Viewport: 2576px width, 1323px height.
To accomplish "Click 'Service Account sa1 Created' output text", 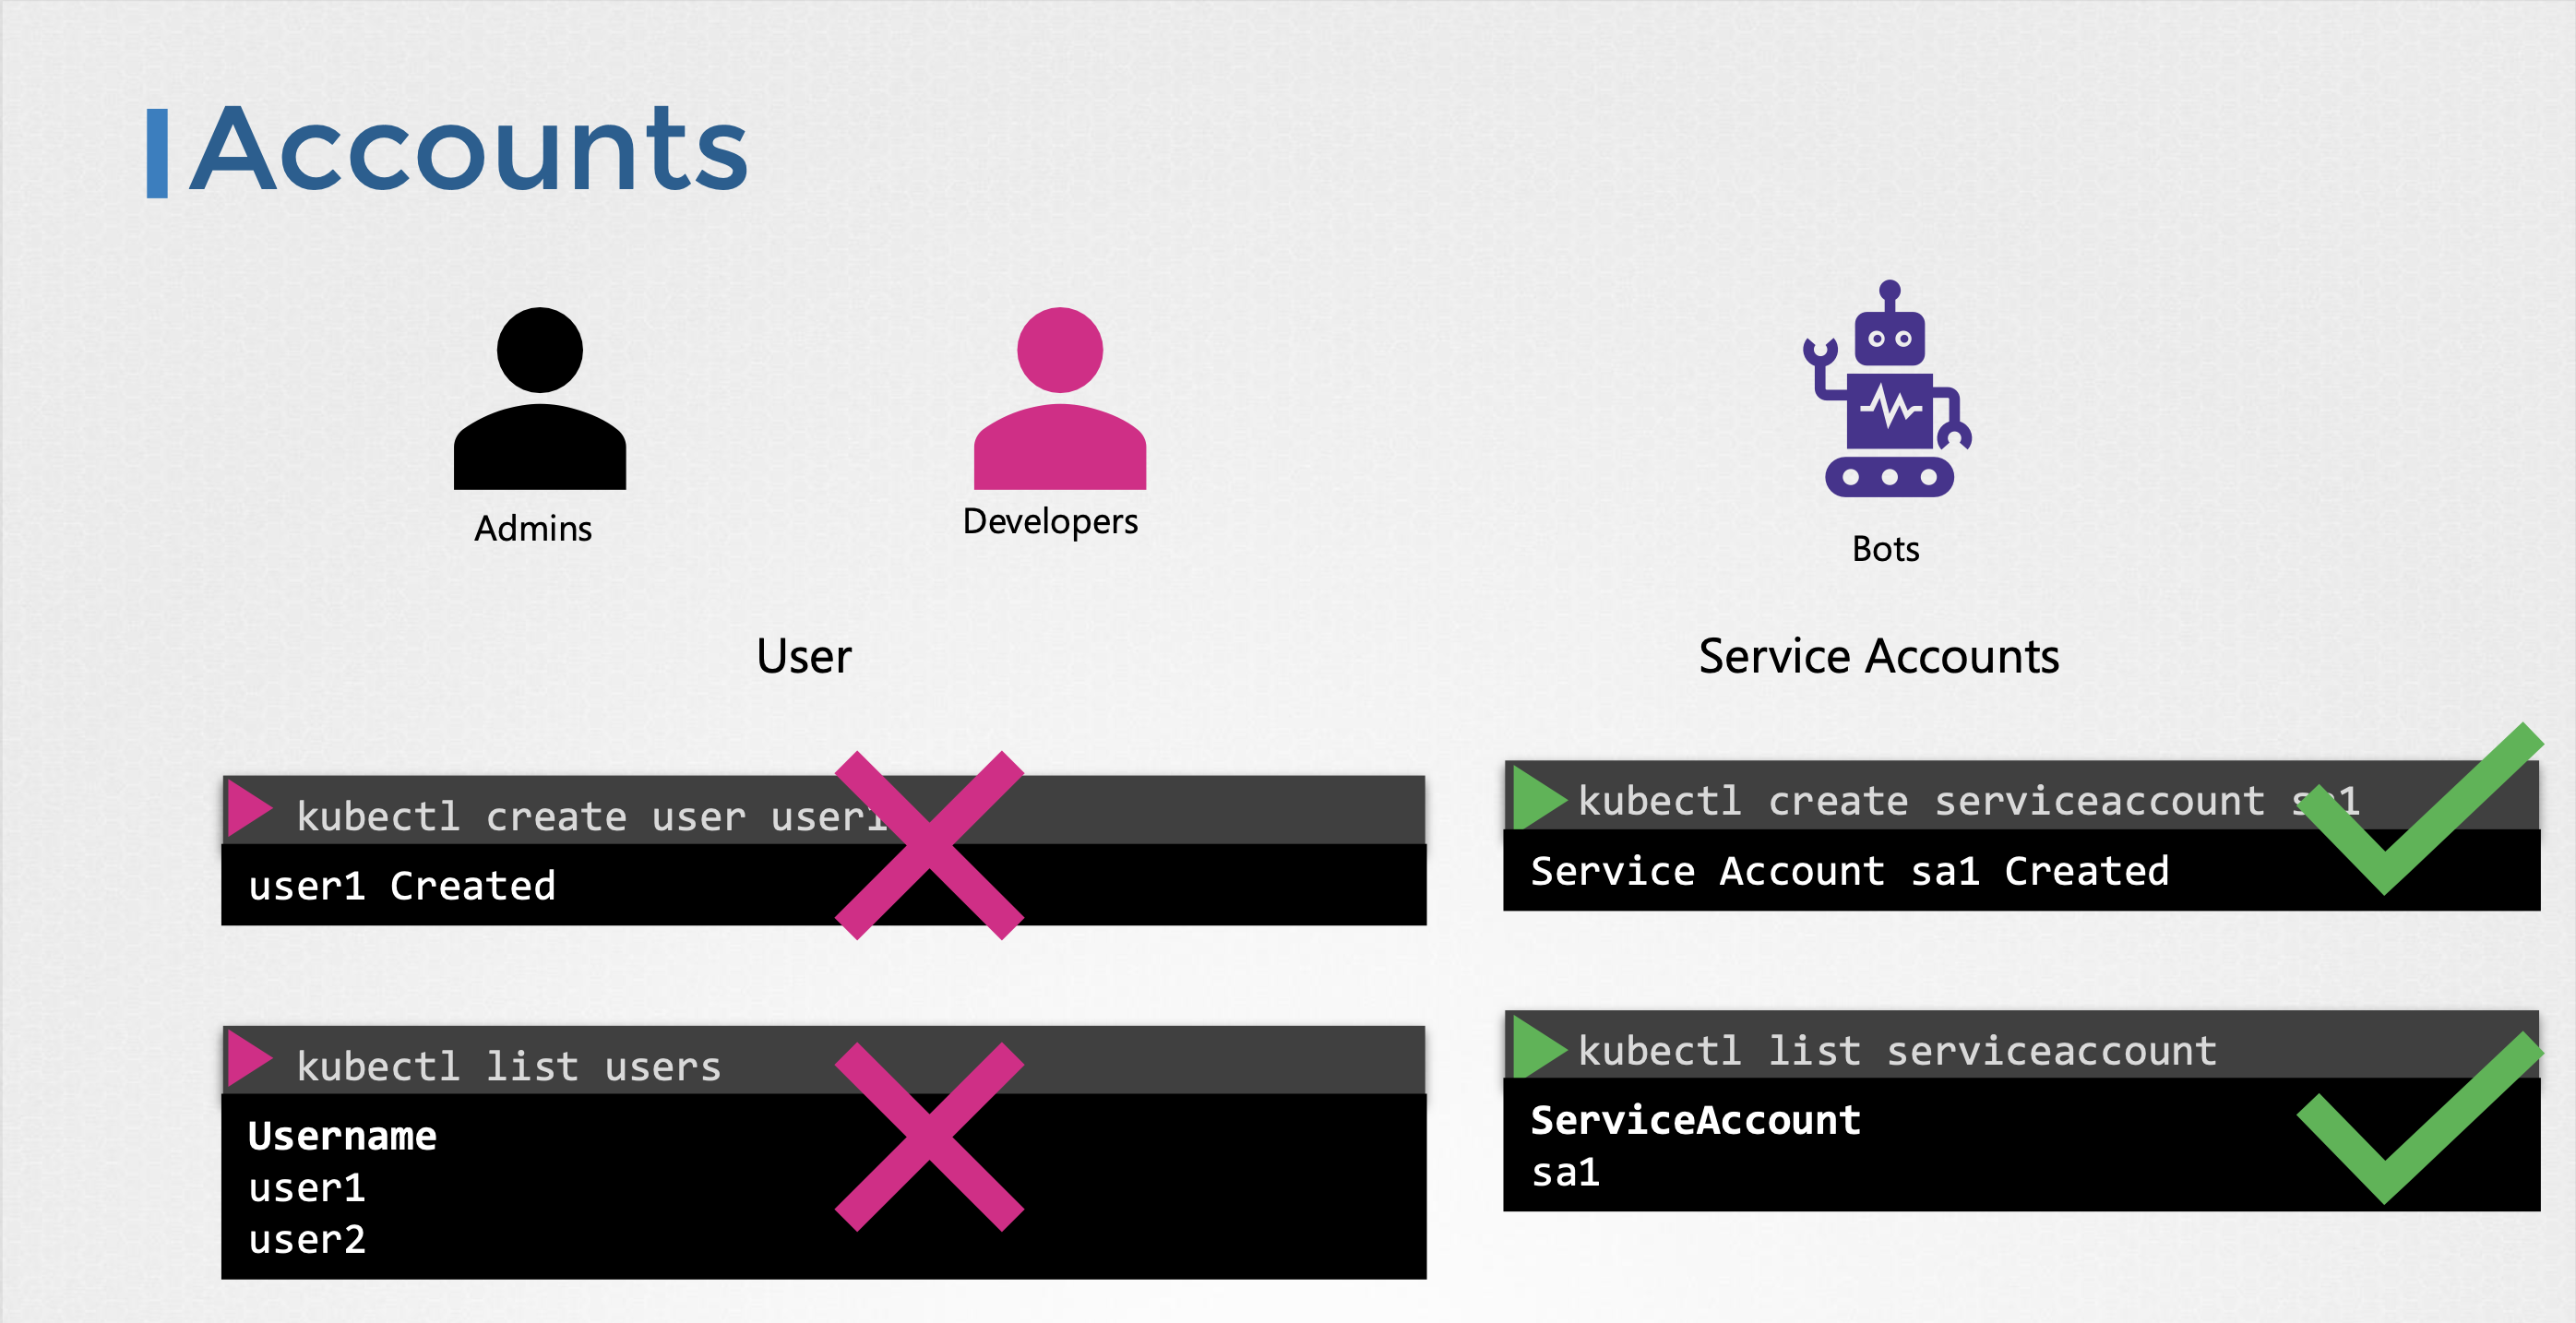I will pos(1850,871).
